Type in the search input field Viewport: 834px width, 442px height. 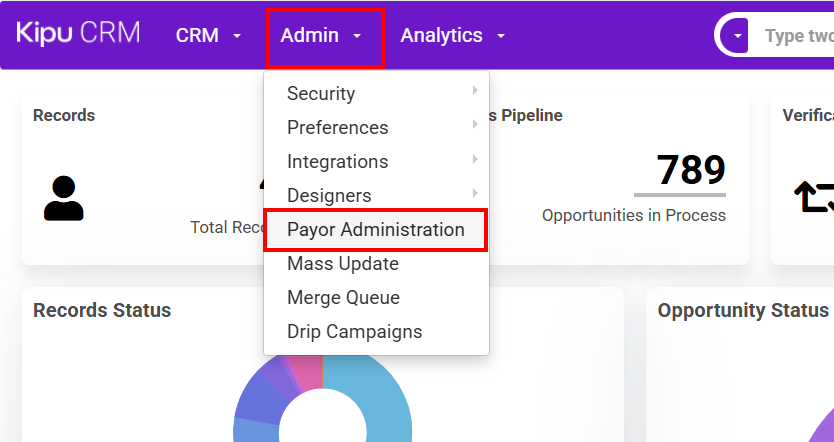797,36
